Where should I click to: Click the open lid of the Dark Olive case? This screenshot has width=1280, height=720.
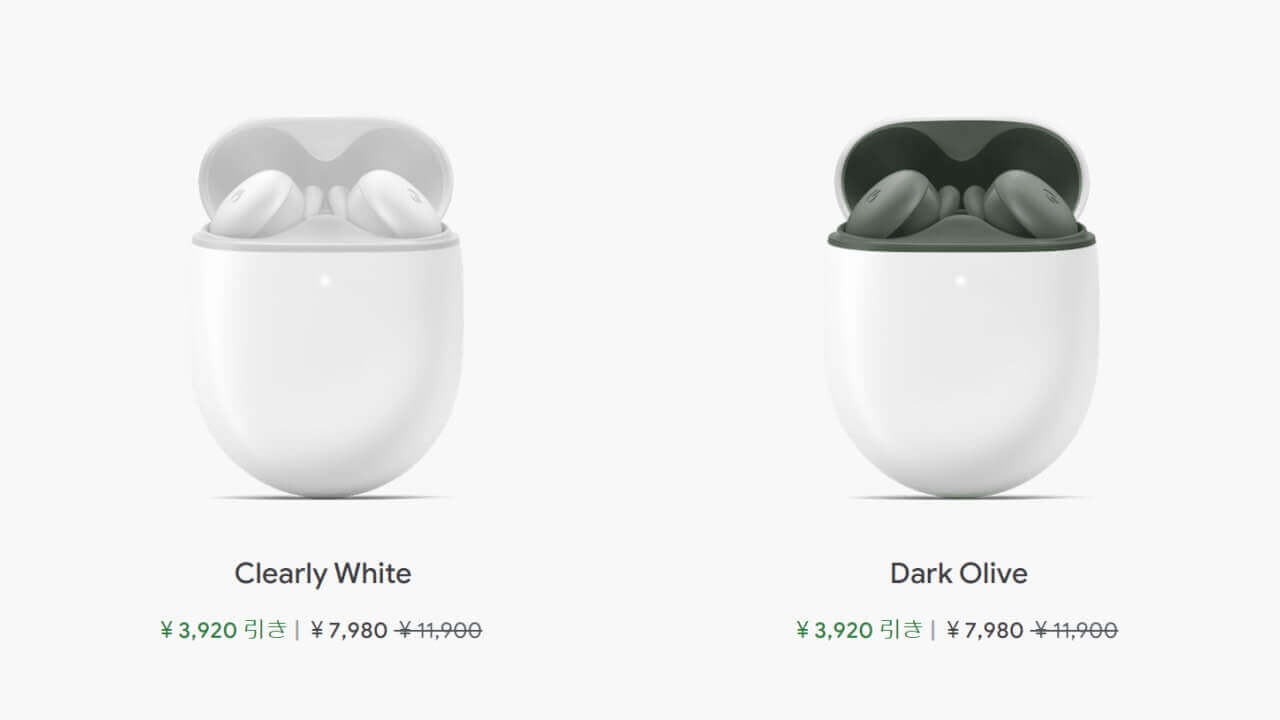point(961,143)
